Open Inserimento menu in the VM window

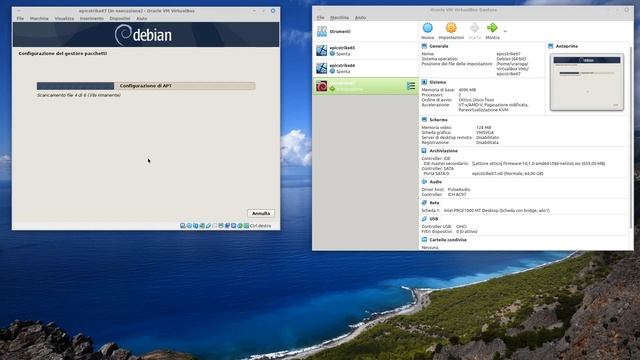point(91,18)
